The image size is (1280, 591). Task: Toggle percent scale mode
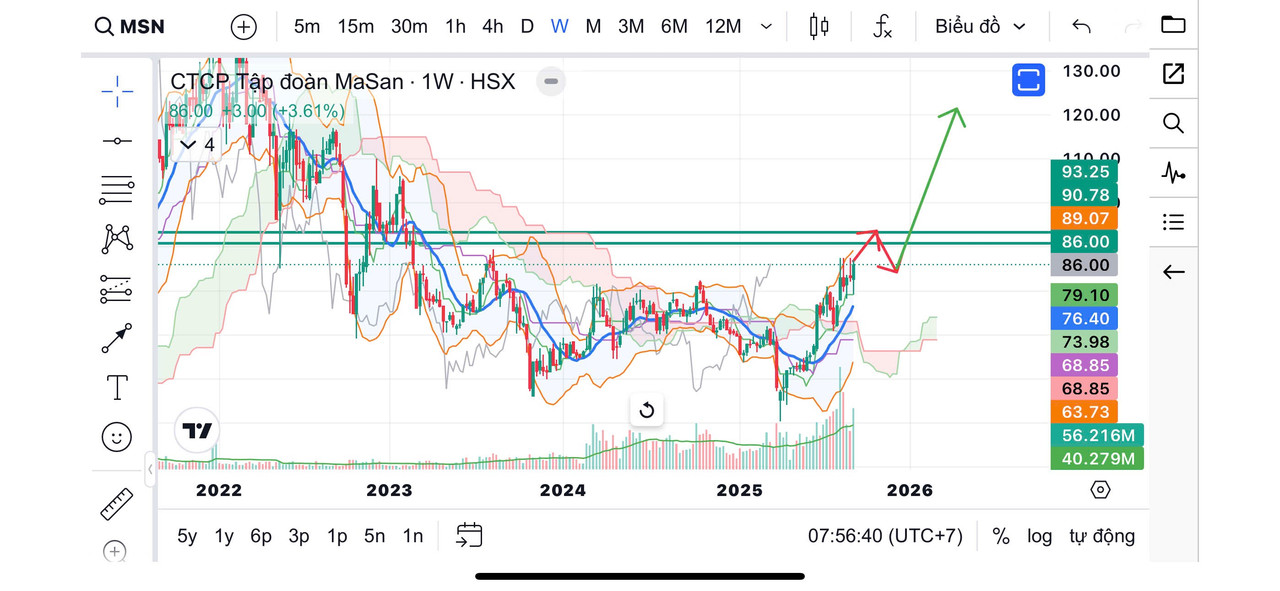[x=1001, y=536]
